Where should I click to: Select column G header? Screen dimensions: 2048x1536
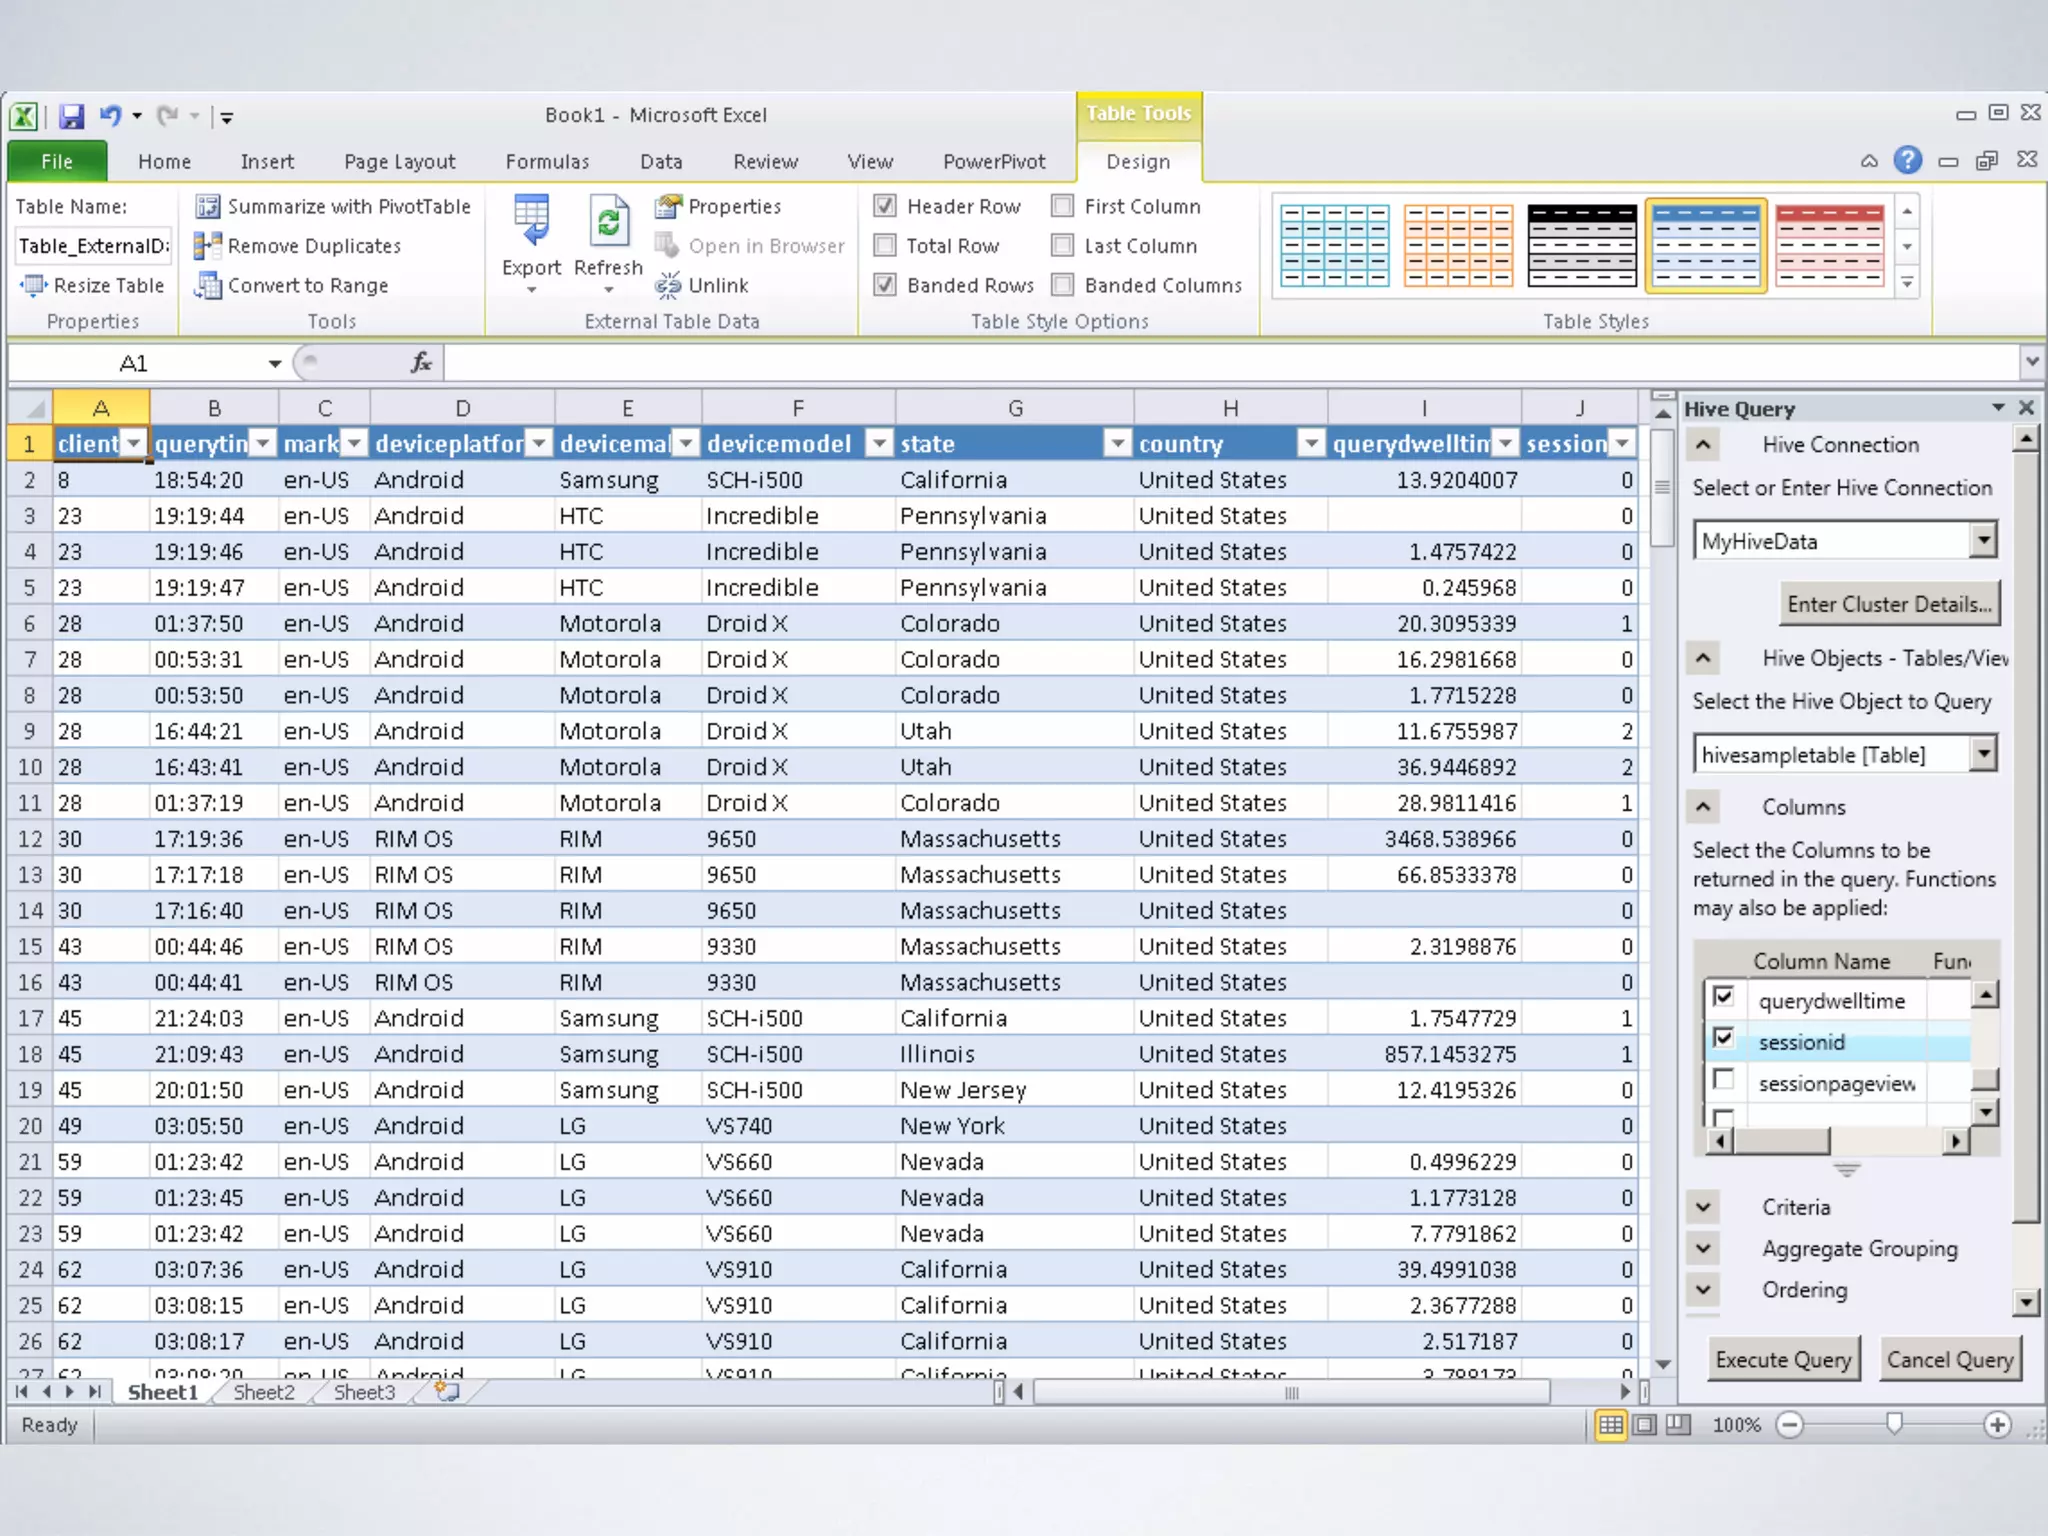coord(1015,408)
